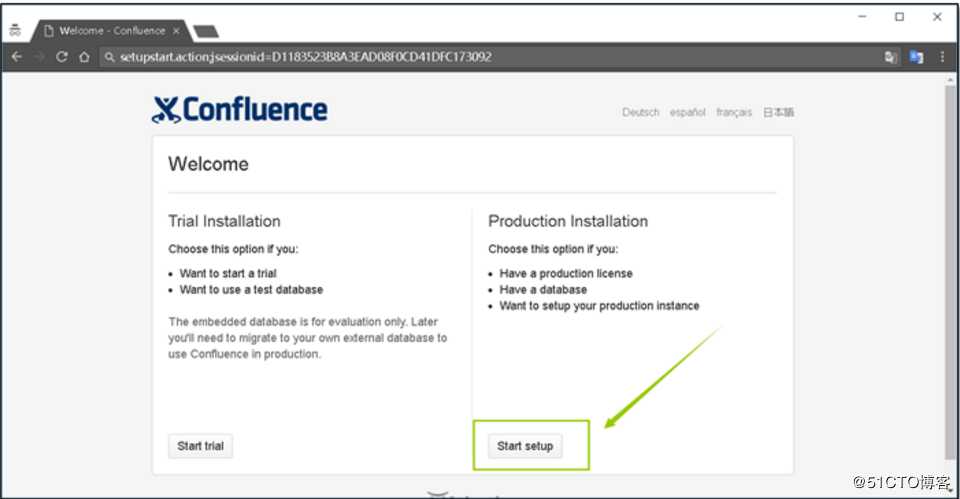Open a new tab button
This screenshot has height=499, width=960.
click(x=206, y=31)
